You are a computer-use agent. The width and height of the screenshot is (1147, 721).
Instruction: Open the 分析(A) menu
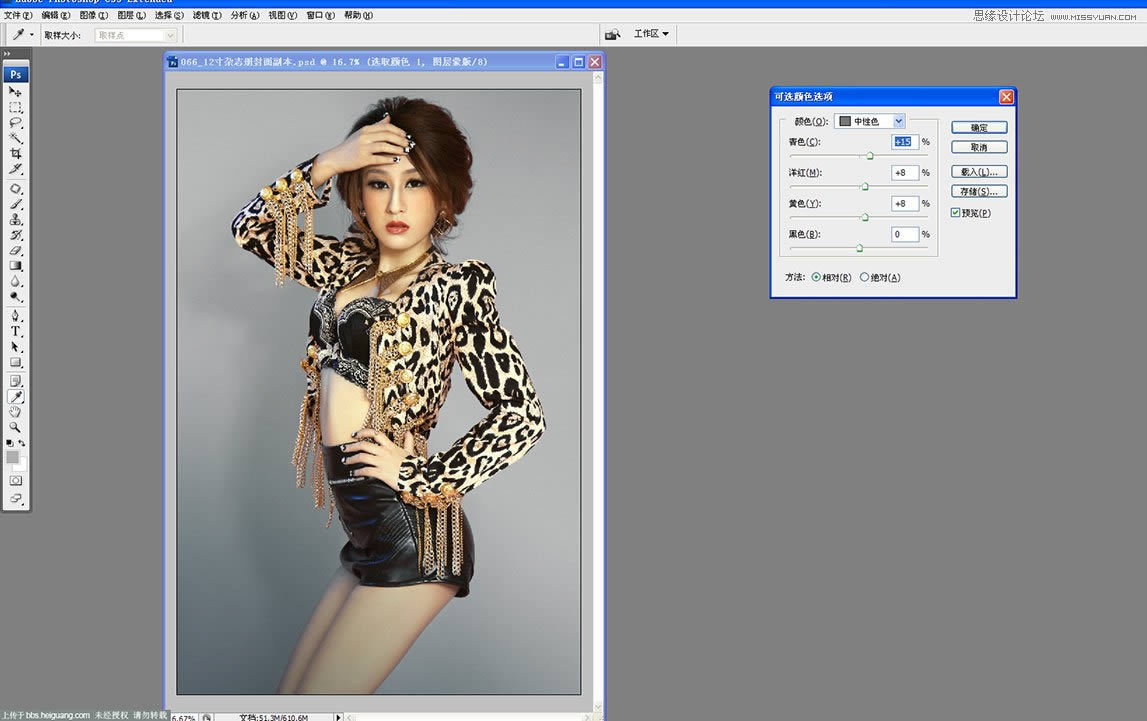click(244, 15)
